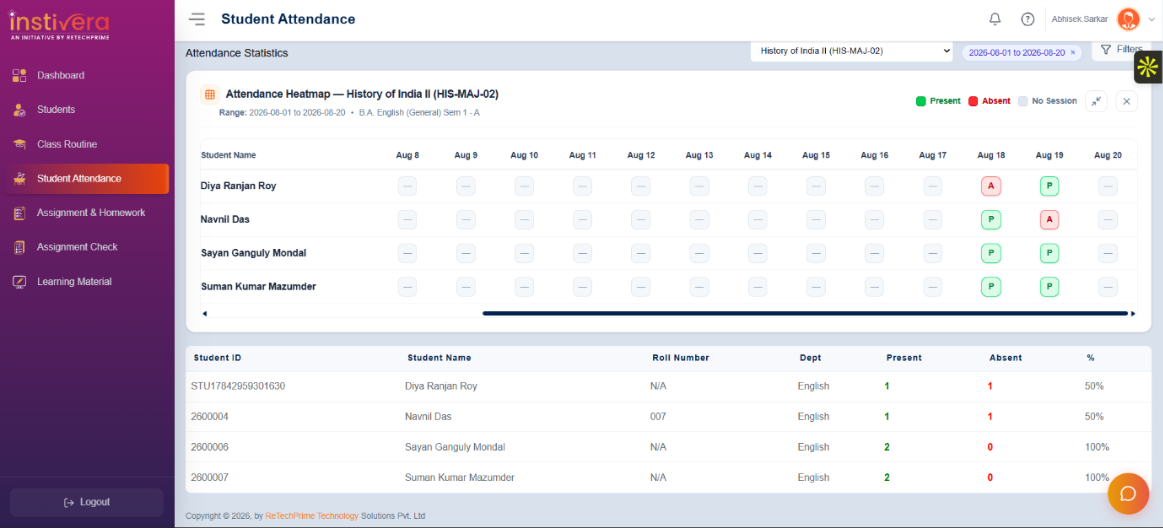Screen dimensions: 1163x528
Task: Click the green Present legend swatch
Action: coord(920,101)
